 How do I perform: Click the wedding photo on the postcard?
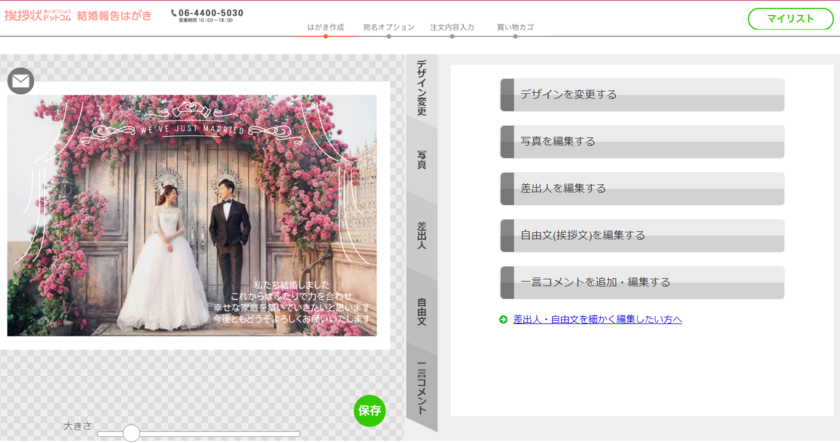tap(192, 215)
